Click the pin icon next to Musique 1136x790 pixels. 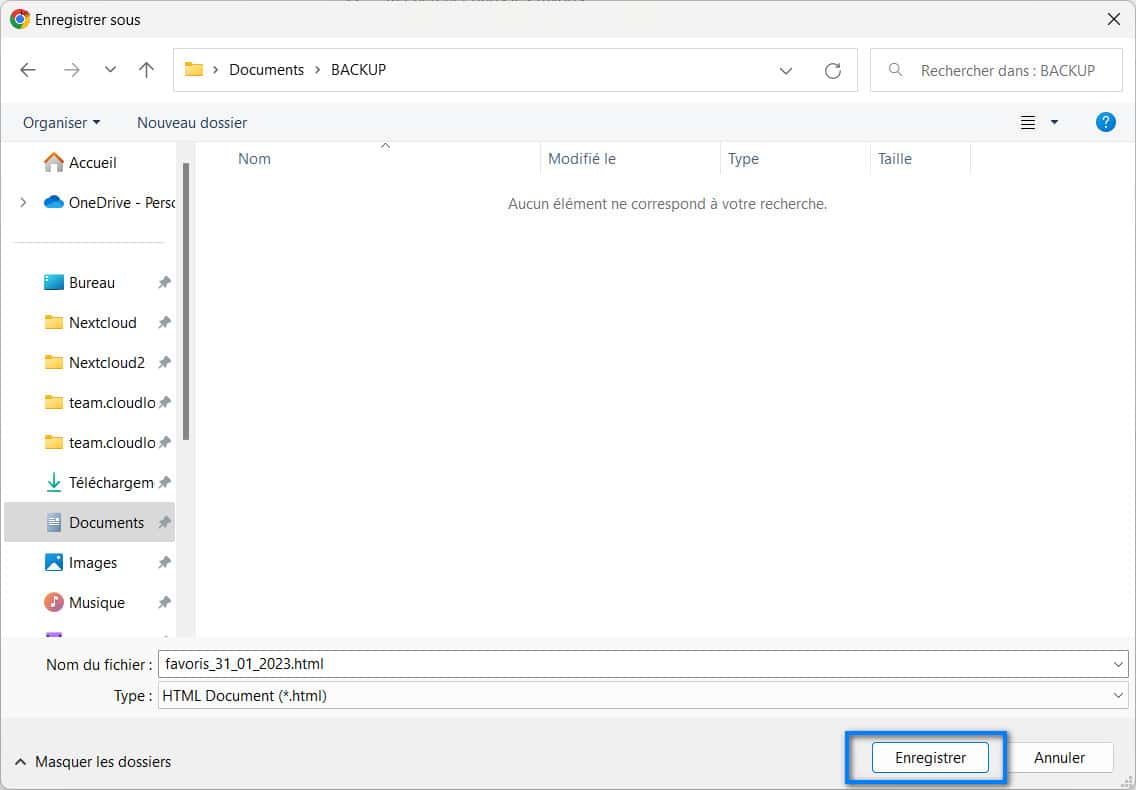pyautogui.click(x=164, y=602)
